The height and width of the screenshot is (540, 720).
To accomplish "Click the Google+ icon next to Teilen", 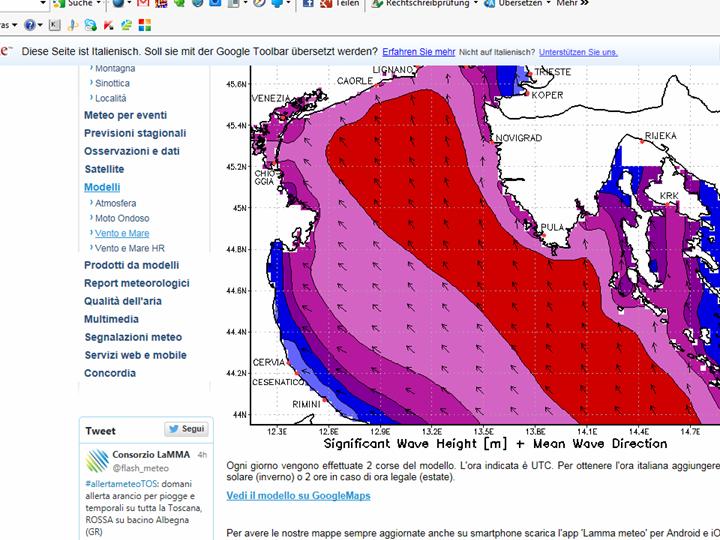I will (326, 4).
